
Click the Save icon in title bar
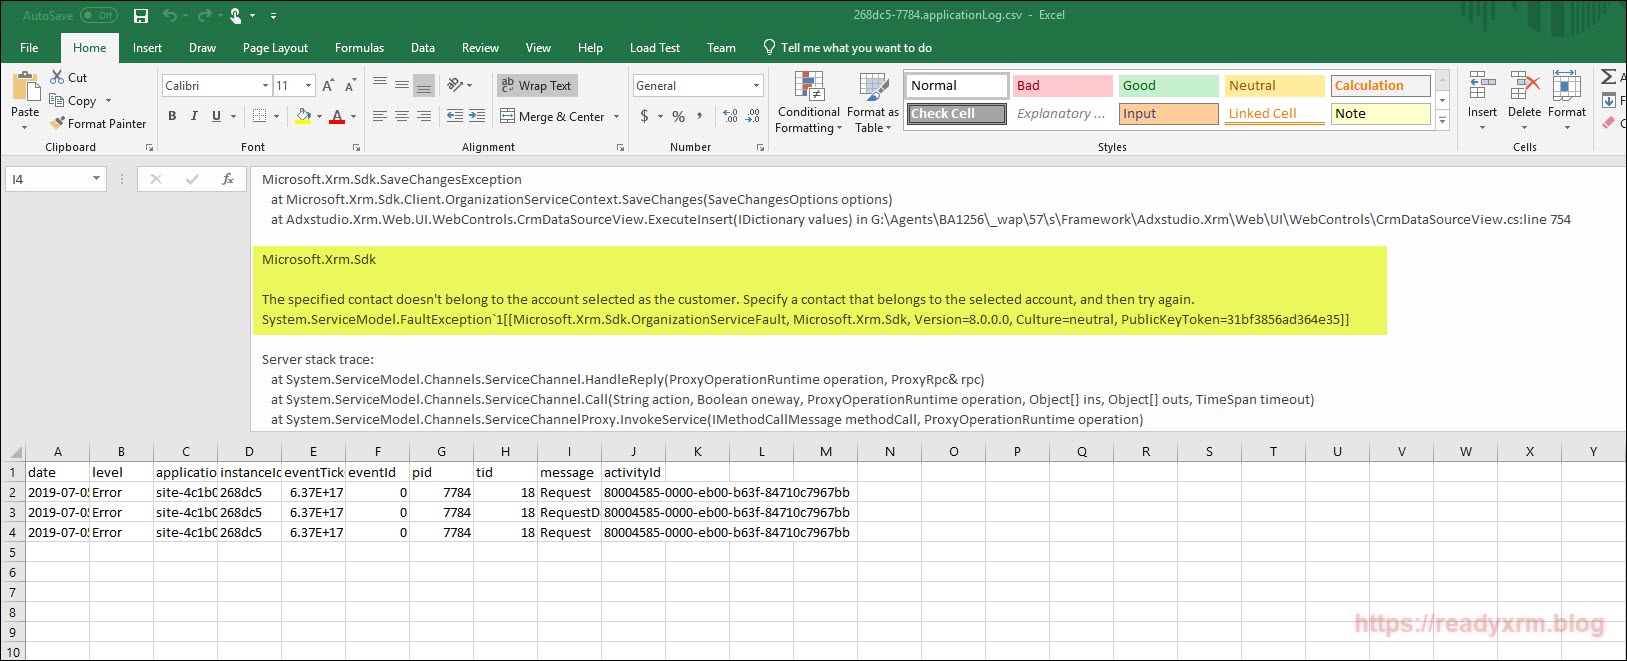click(x=141, y=16)
